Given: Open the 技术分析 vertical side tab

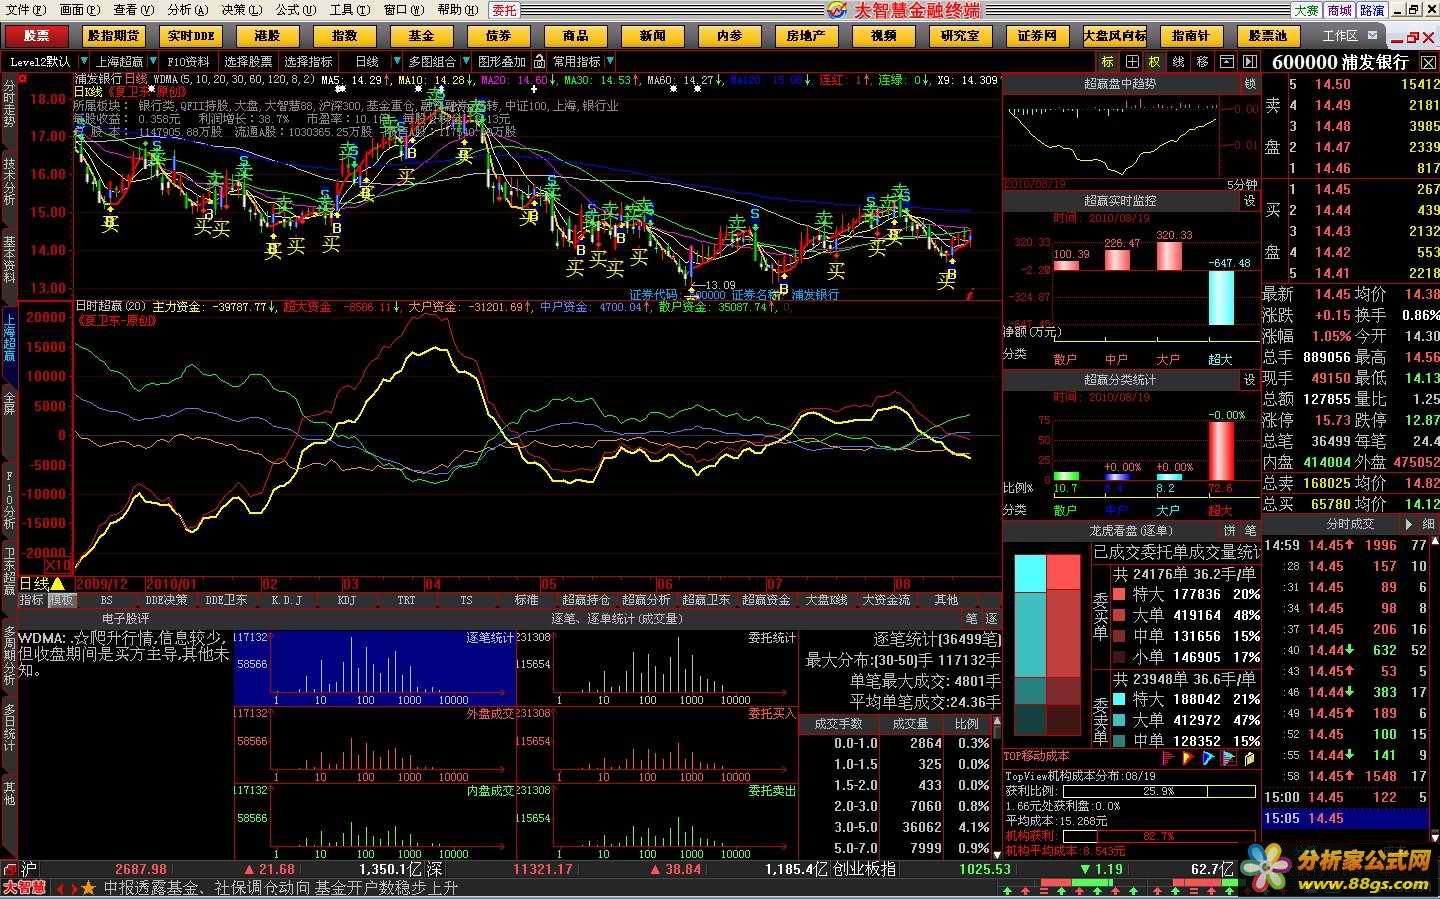Looking at the screenshot, I should (9, 180).
